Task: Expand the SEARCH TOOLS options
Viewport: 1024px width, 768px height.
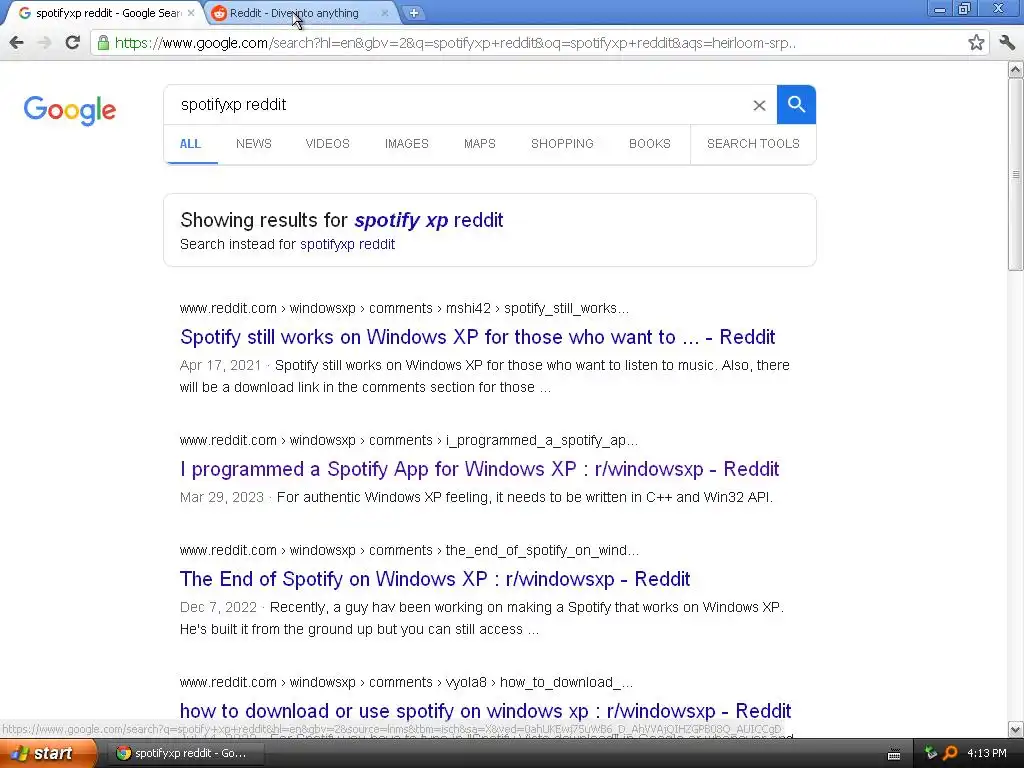Action: pyautogui.click(x=753, y=144)
